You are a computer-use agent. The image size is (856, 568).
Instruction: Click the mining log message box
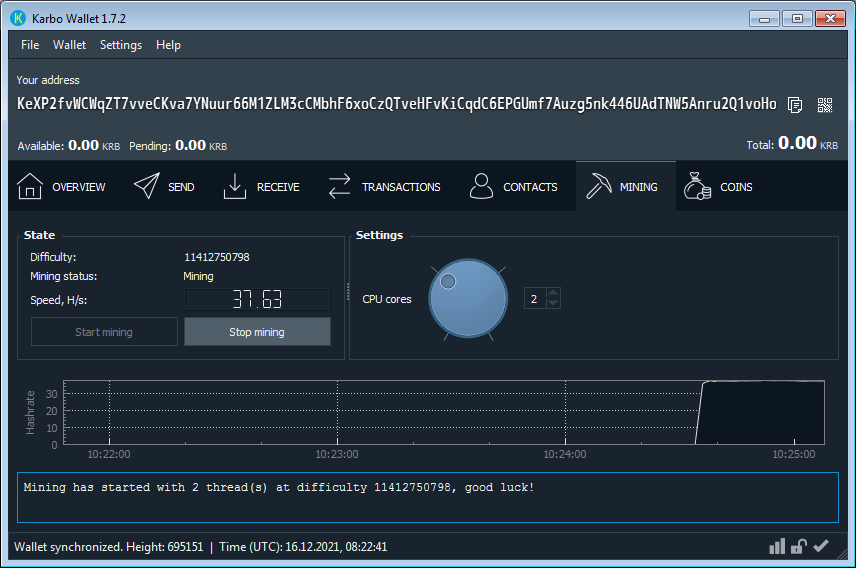427,498
